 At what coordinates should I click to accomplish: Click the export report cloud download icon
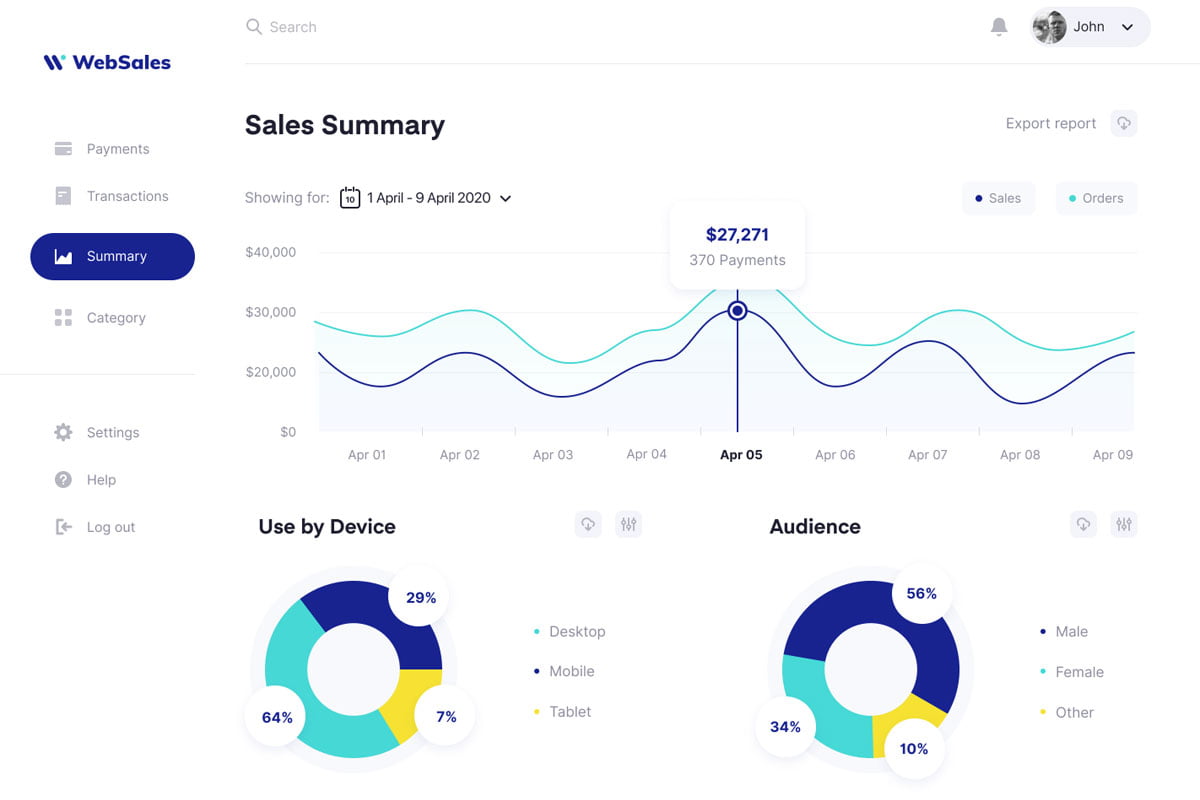pyautogui.click(x=1124, y=123)
